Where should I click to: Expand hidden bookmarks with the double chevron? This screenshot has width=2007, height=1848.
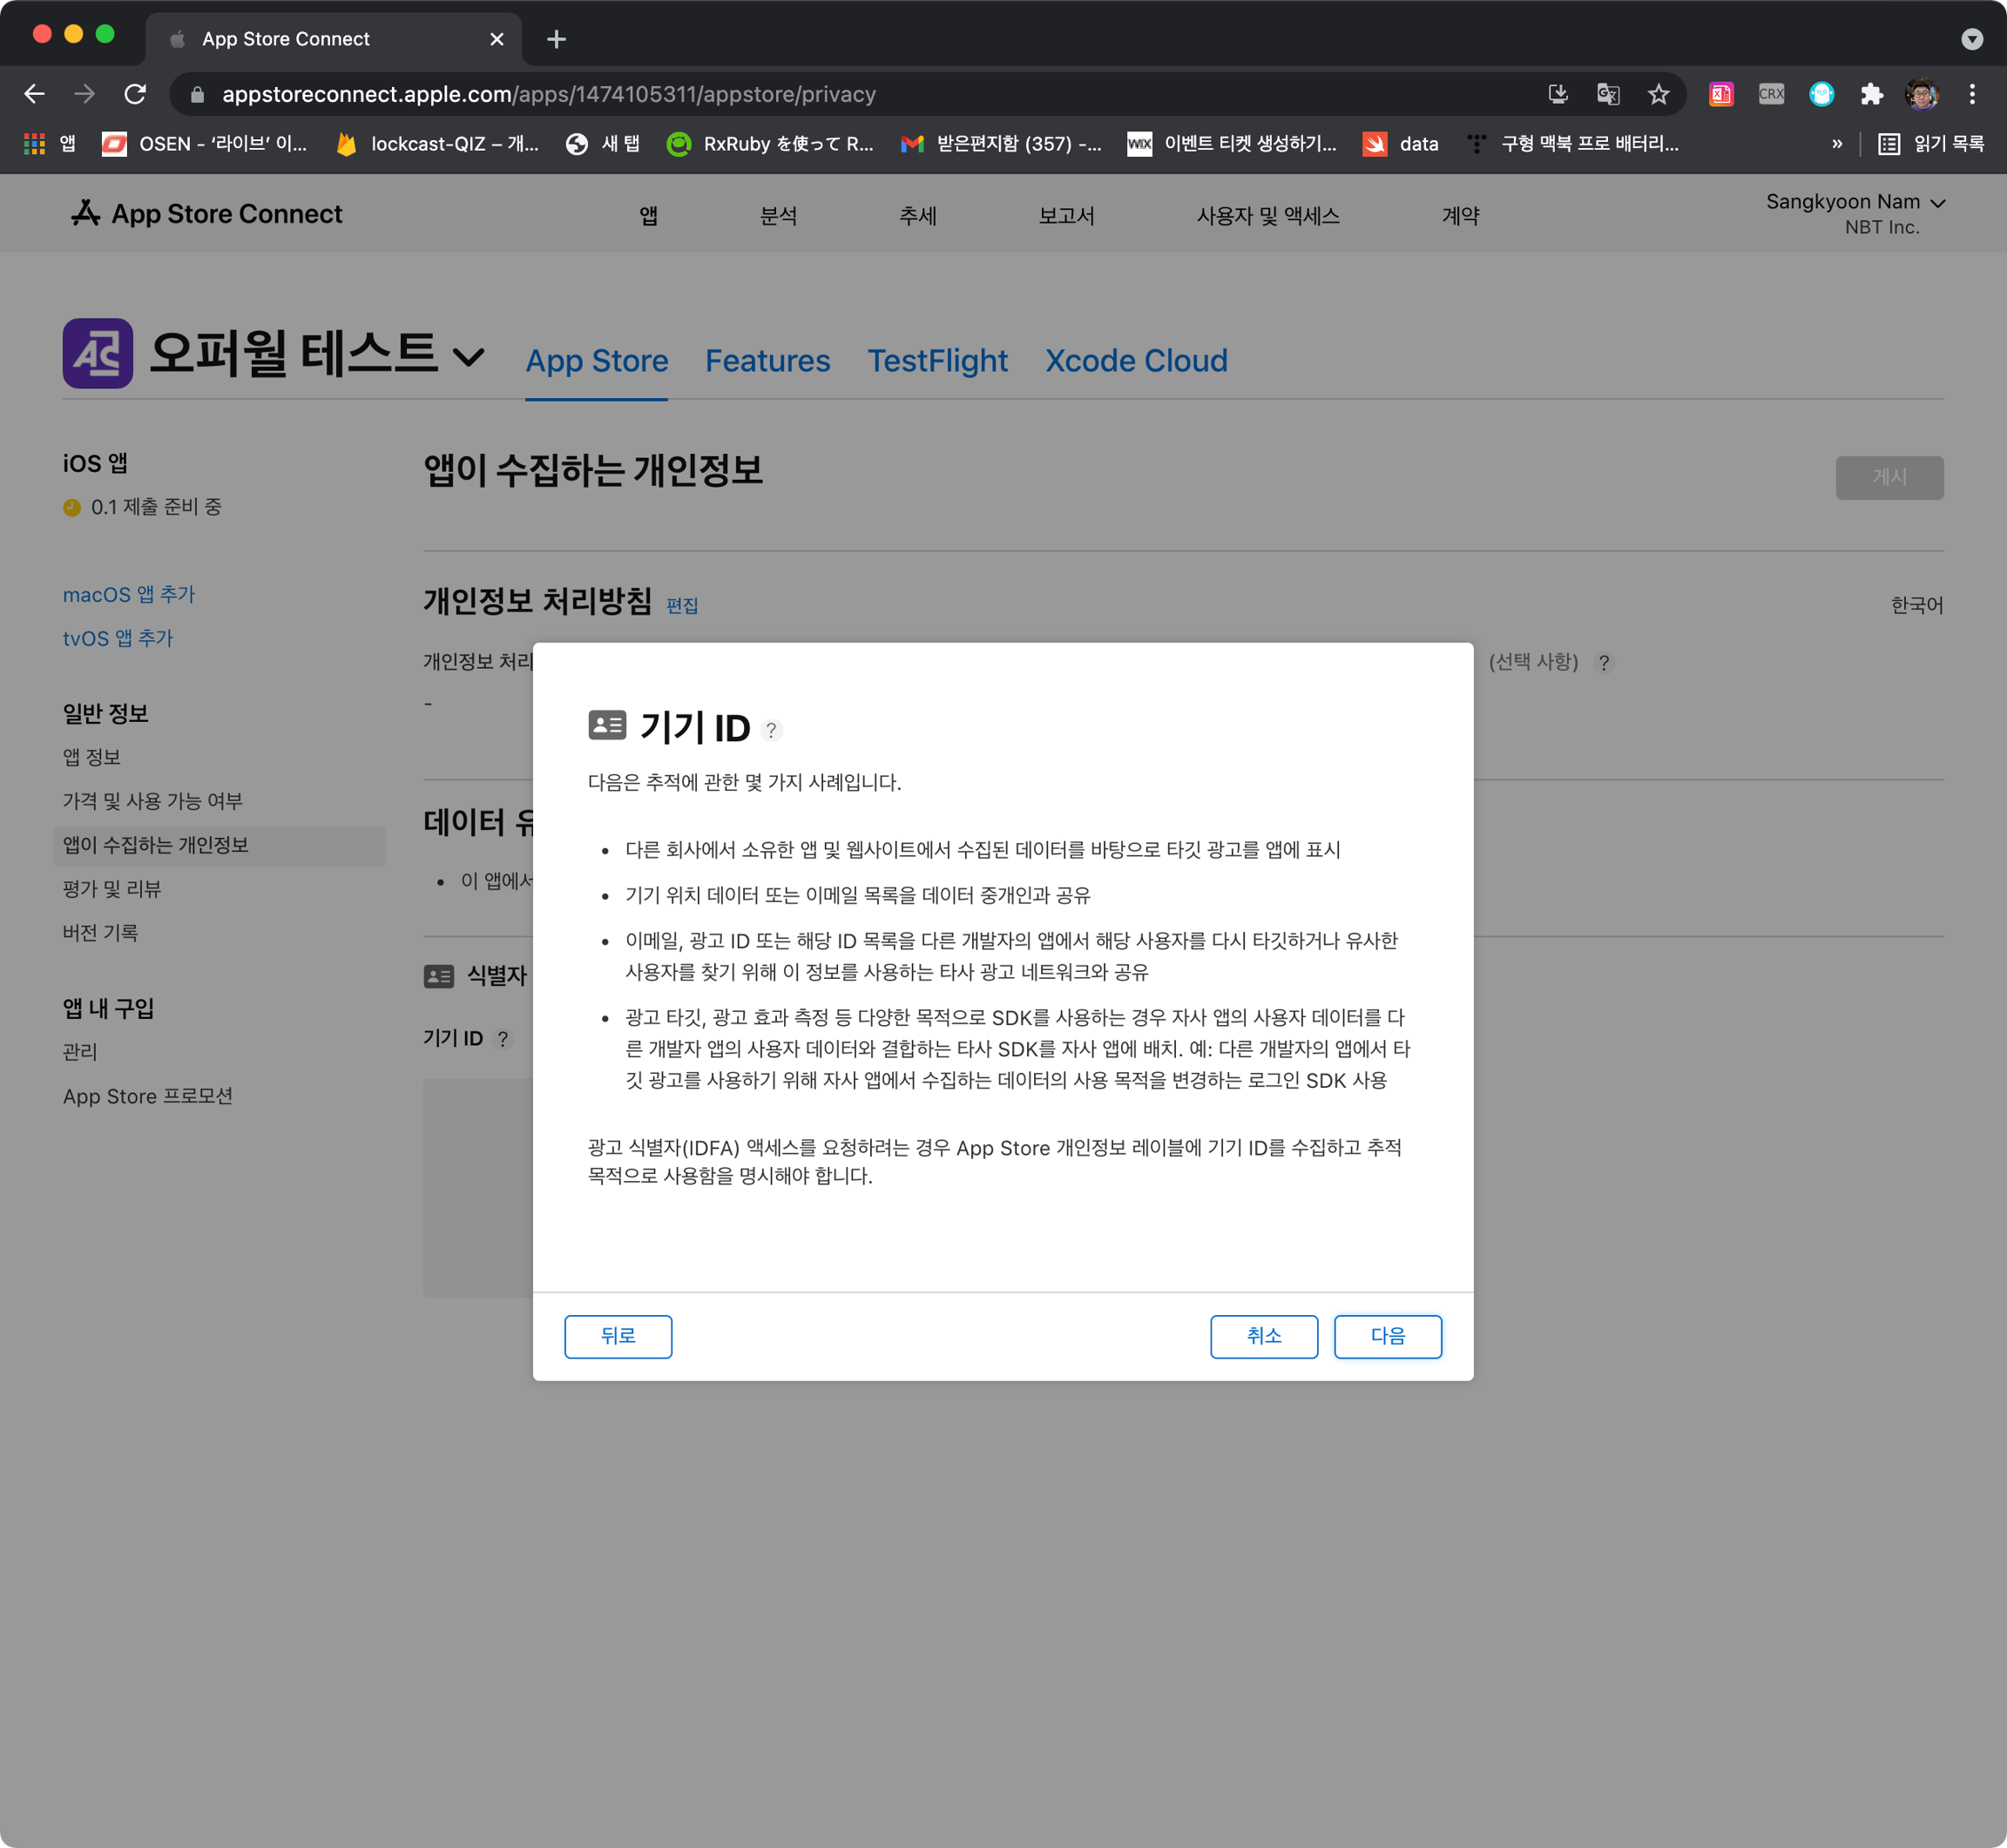tap(1836, 144)
